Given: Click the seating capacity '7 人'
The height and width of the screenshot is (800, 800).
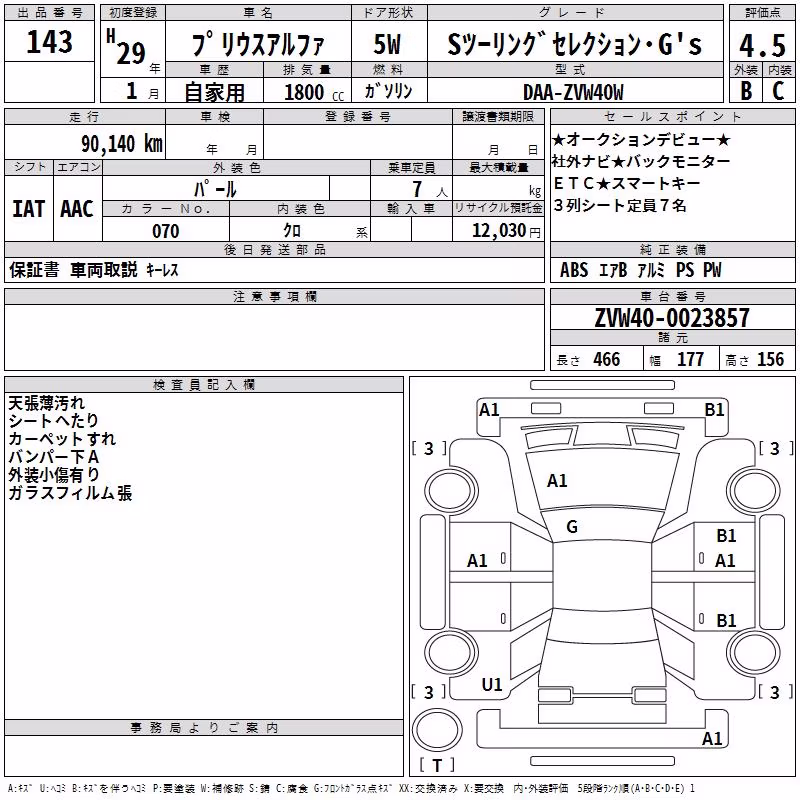Looking at the screenshot, I should coord(429,189).
